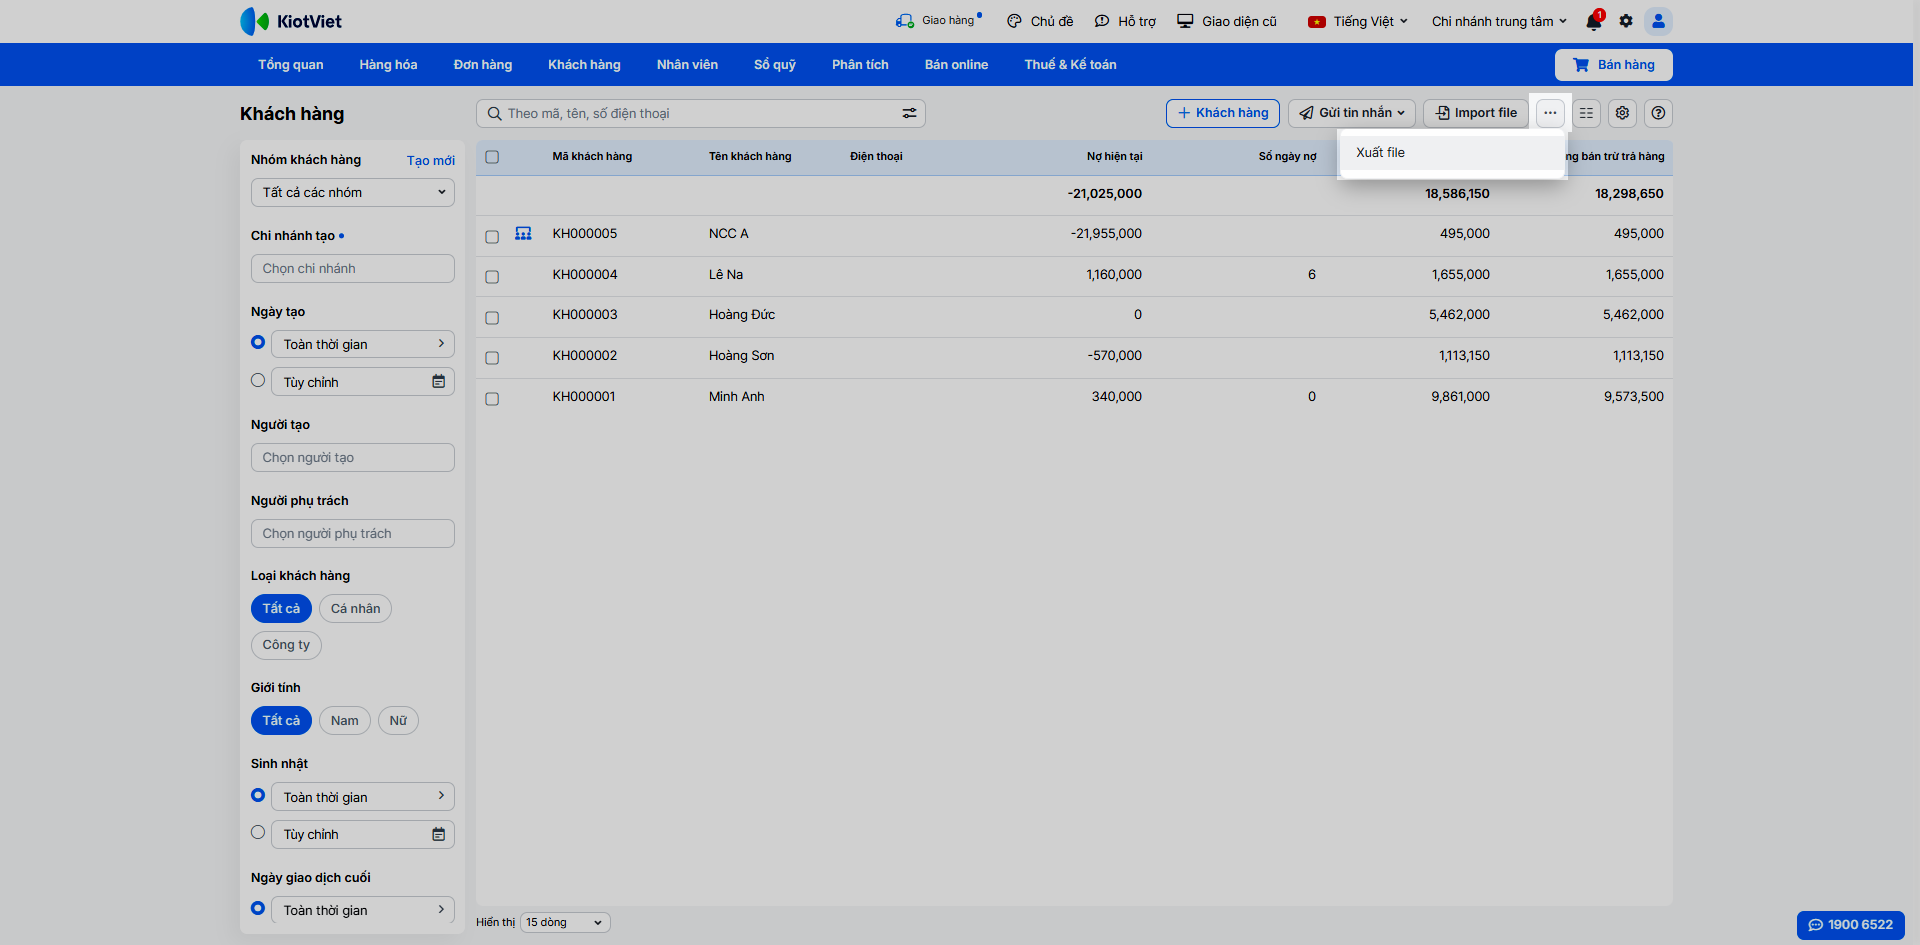Filter gender by Nữ
The height and width of the screenshot is (945, 1920).
398,720
